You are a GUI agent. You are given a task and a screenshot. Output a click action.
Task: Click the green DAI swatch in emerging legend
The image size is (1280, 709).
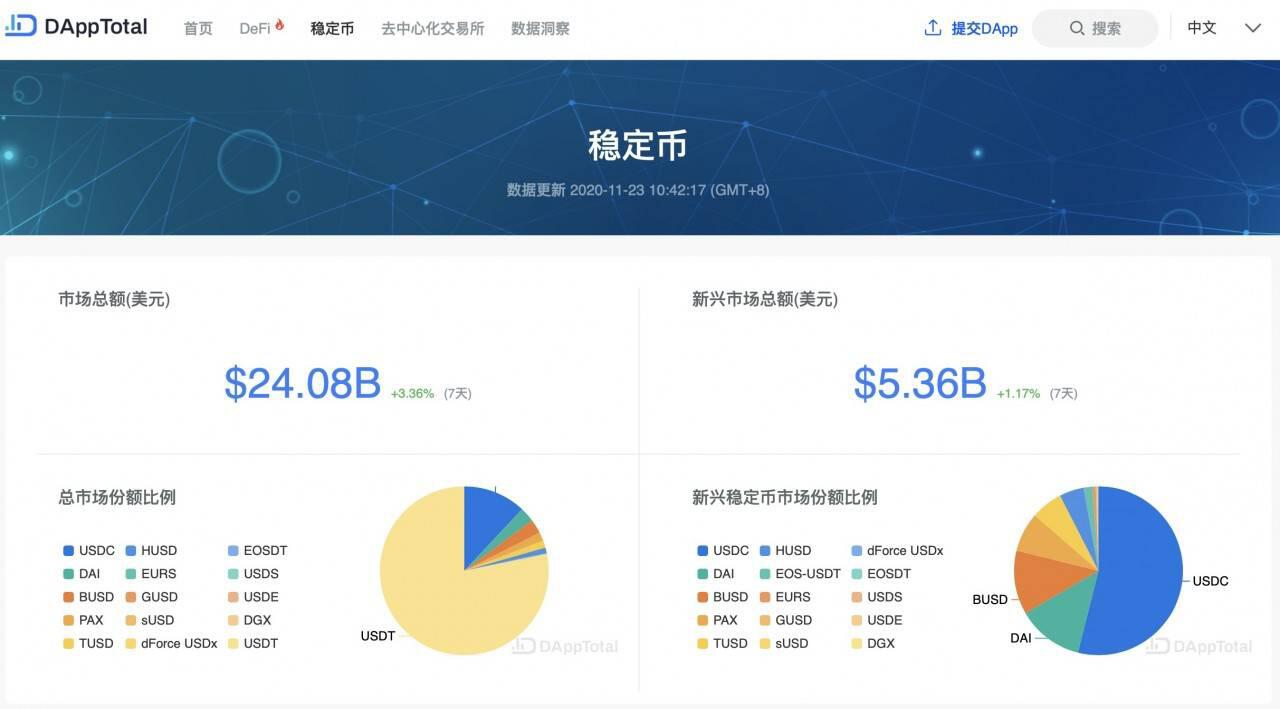click(703, 574)
